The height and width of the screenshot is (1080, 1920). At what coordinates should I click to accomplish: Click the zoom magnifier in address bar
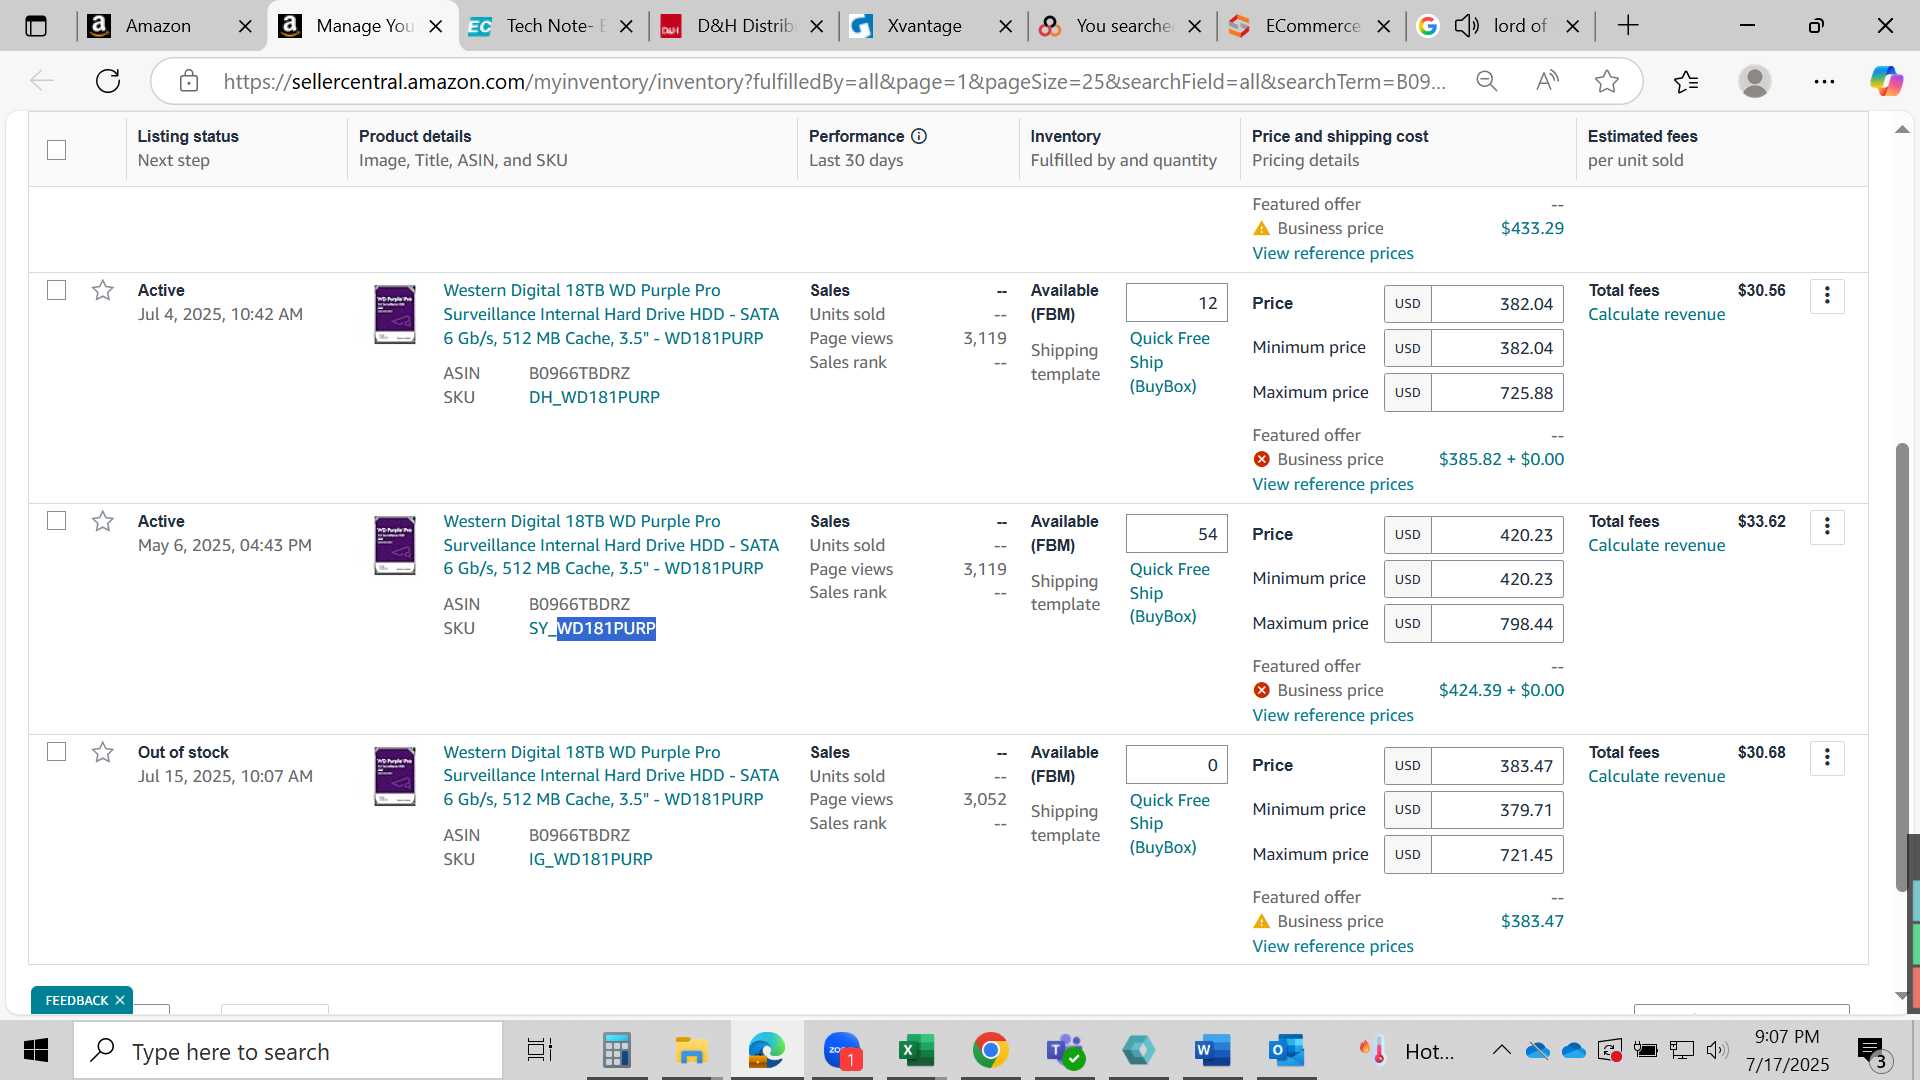[1487, 81]
